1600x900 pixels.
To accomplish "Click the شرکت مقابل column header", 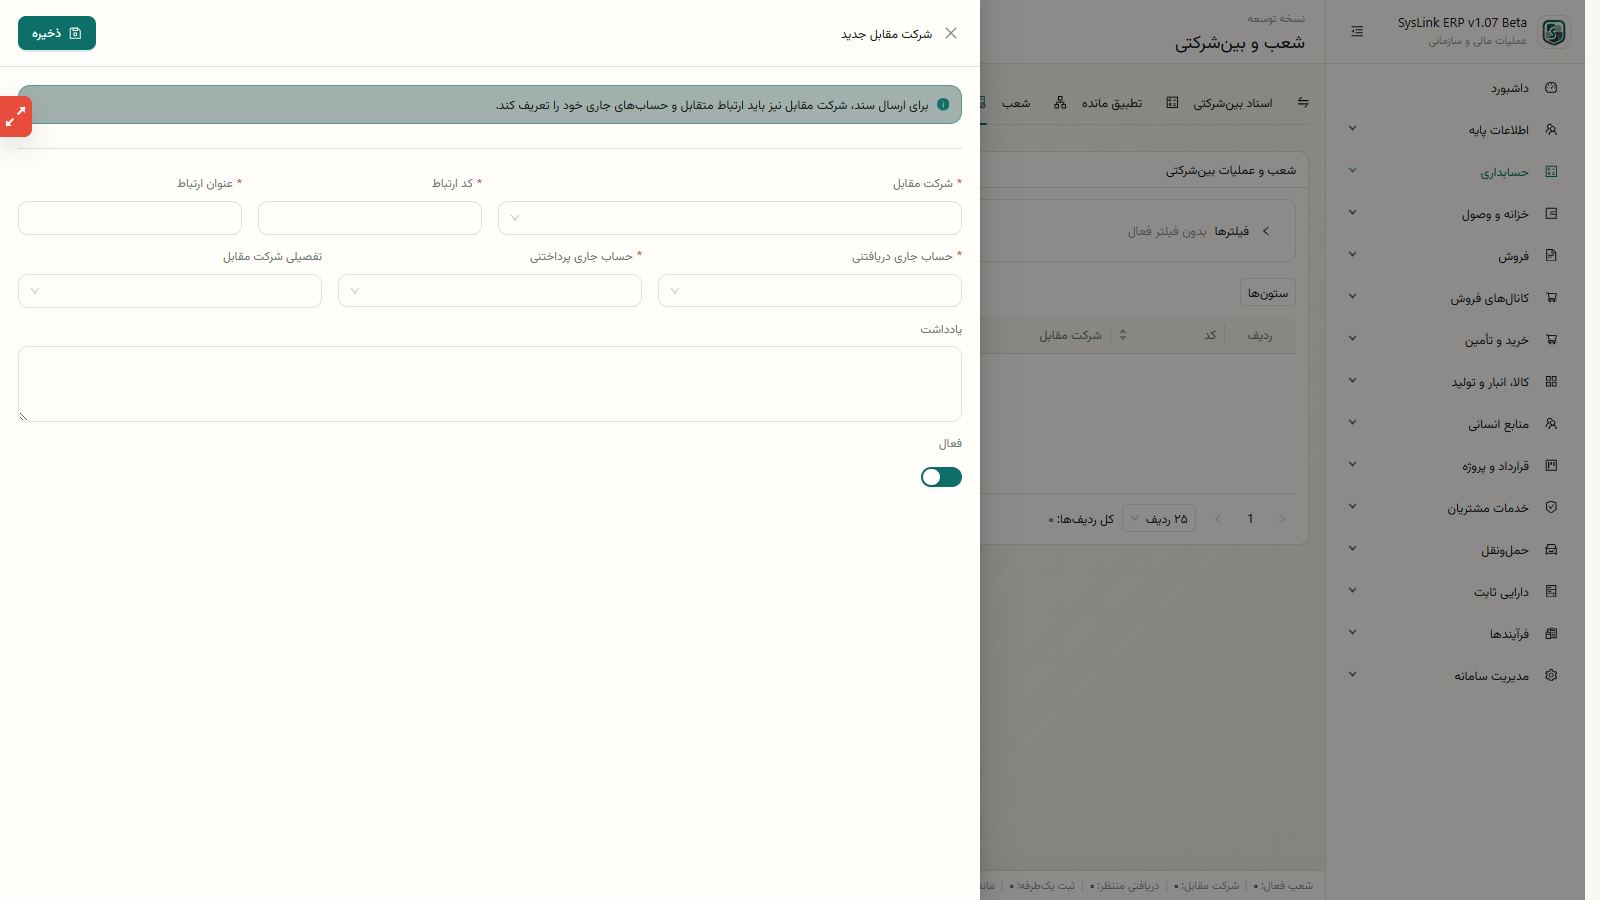I will pyautogui.click(x=1070, y=335).
